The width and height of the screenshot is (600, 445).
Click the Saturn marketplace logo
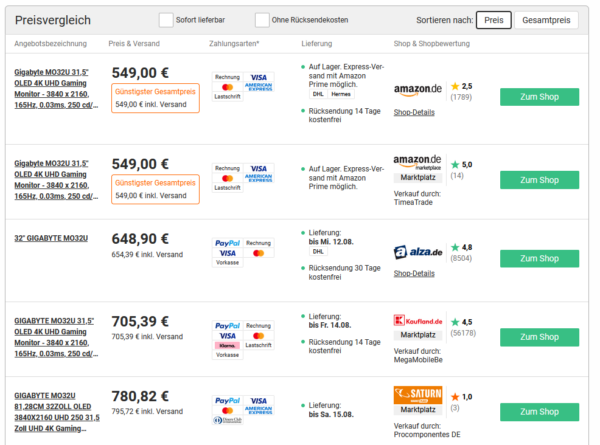pos(418,394)
